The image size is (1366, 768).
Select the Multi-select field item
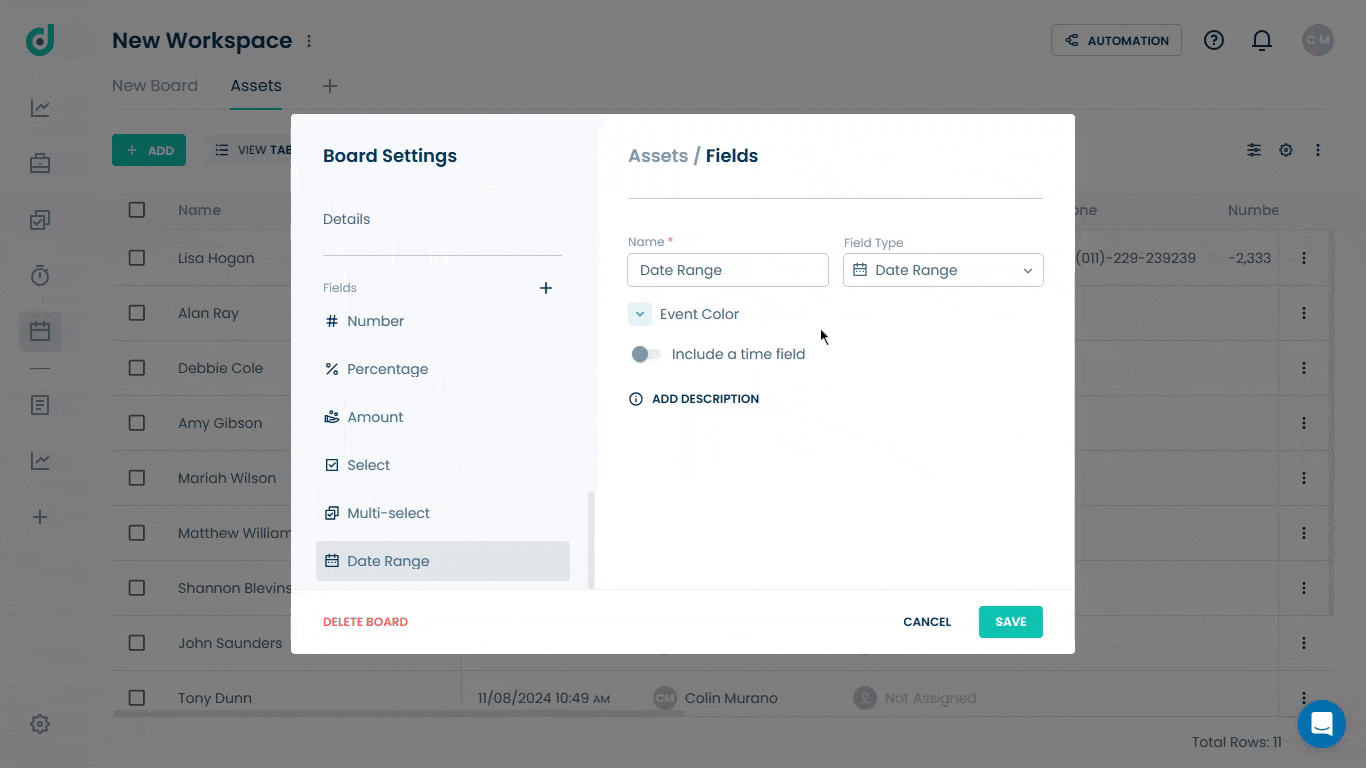[x=443, y=513]
